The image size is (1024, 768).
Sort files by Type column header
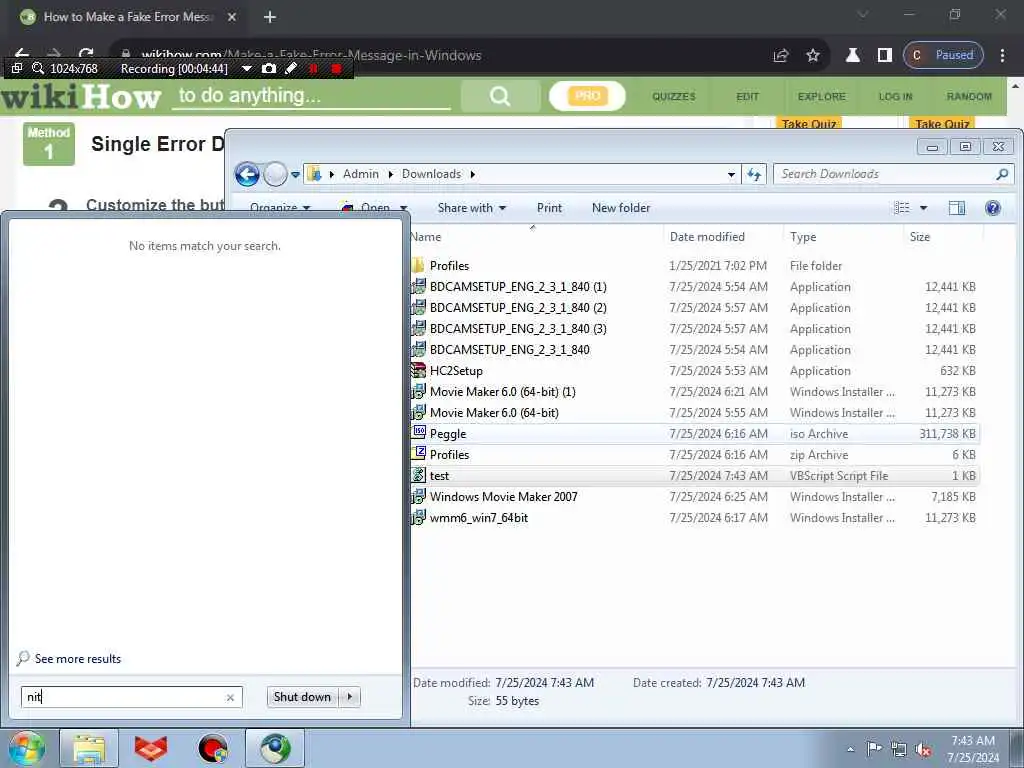(x=803, y=236)
